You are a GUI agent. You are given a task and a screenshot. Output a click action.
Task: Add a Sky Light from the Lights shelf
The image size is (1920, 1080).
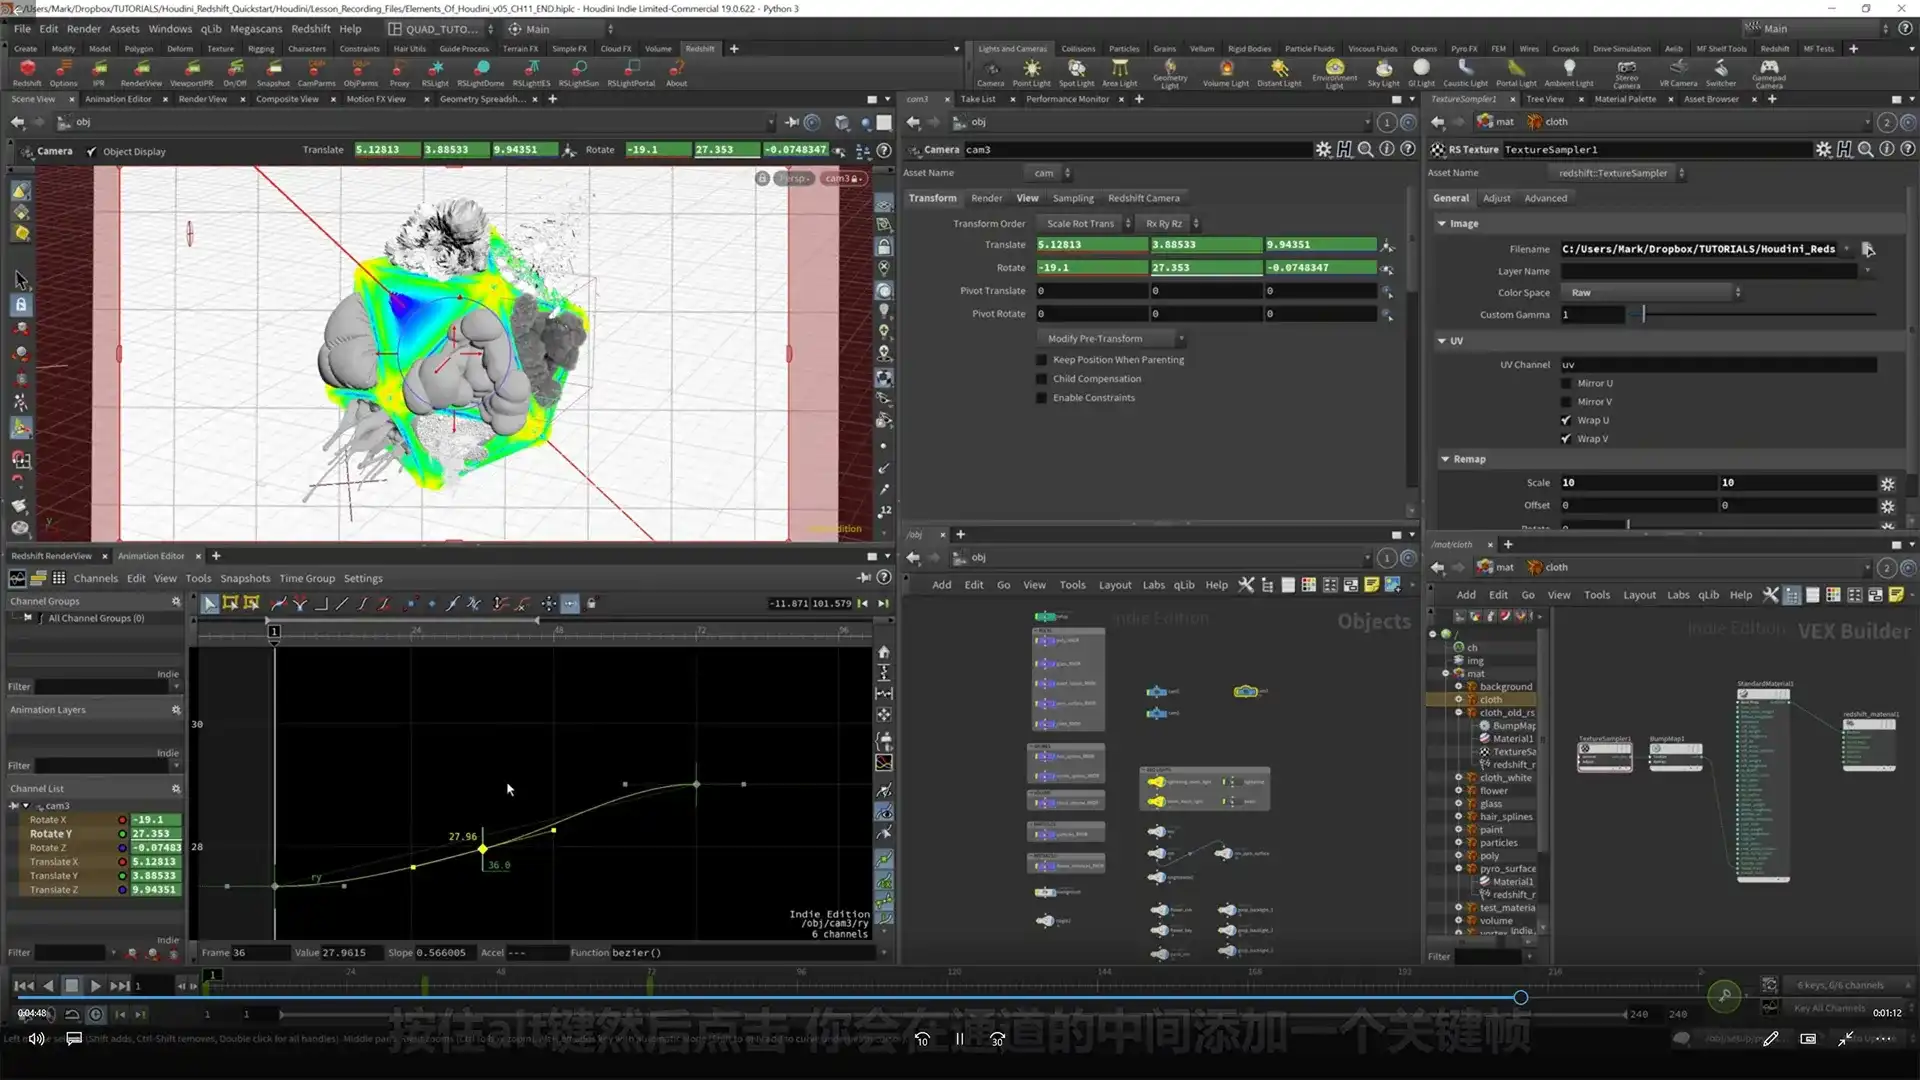click(1383, 71)
